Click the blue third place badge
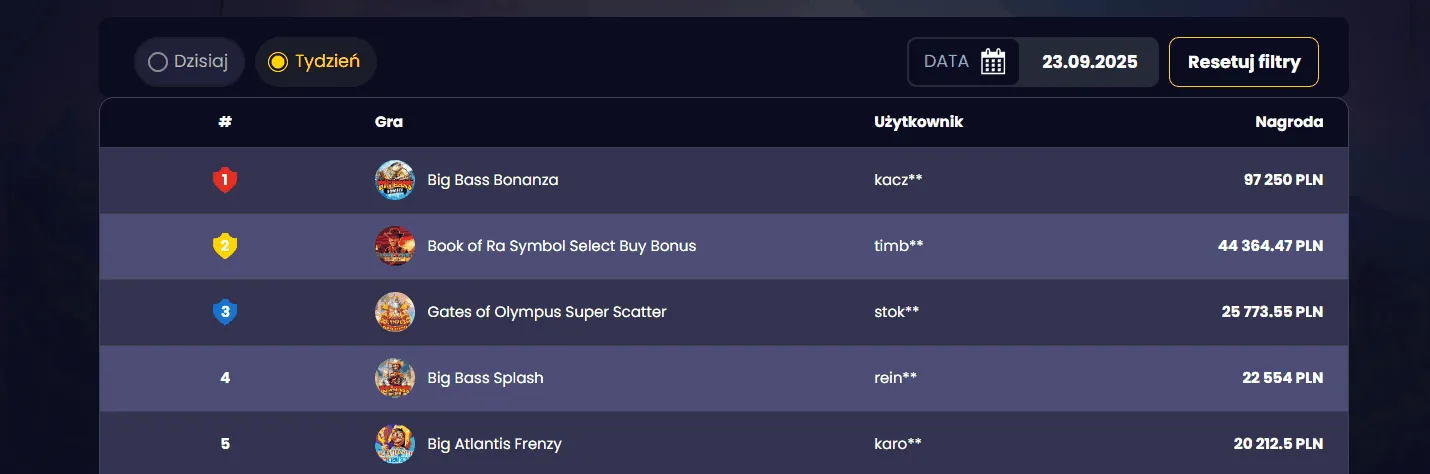This screenshot has width=1430, height=474. point(225,312)
